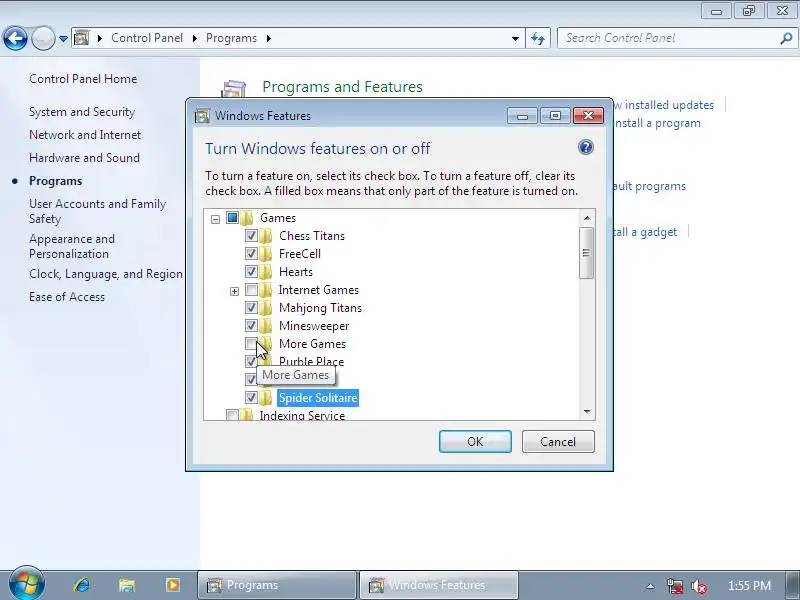
Task: Collapse the Games tree node
Action: (215, 219)
